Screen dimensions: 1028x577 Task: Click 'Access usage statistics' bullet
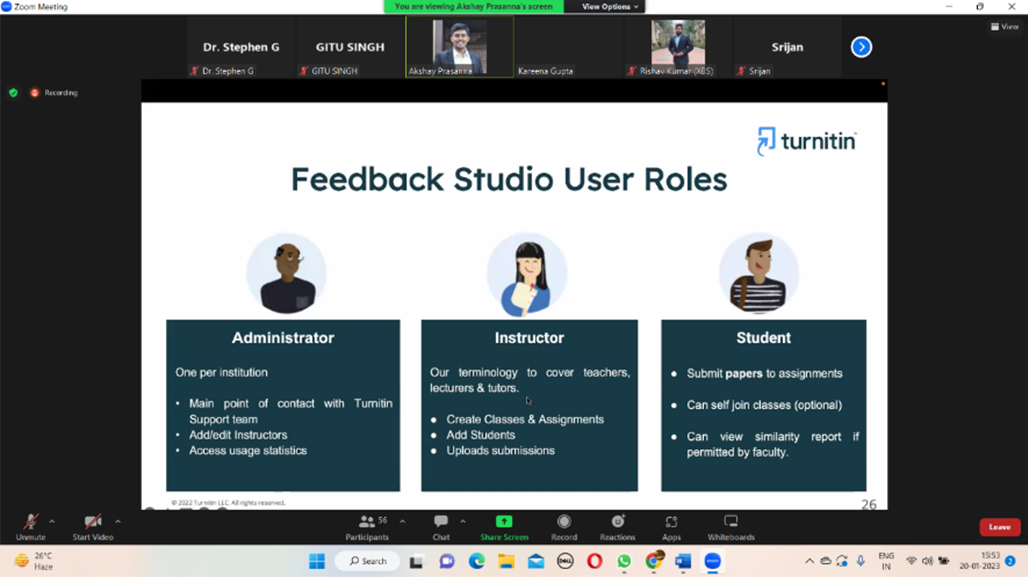248,450
